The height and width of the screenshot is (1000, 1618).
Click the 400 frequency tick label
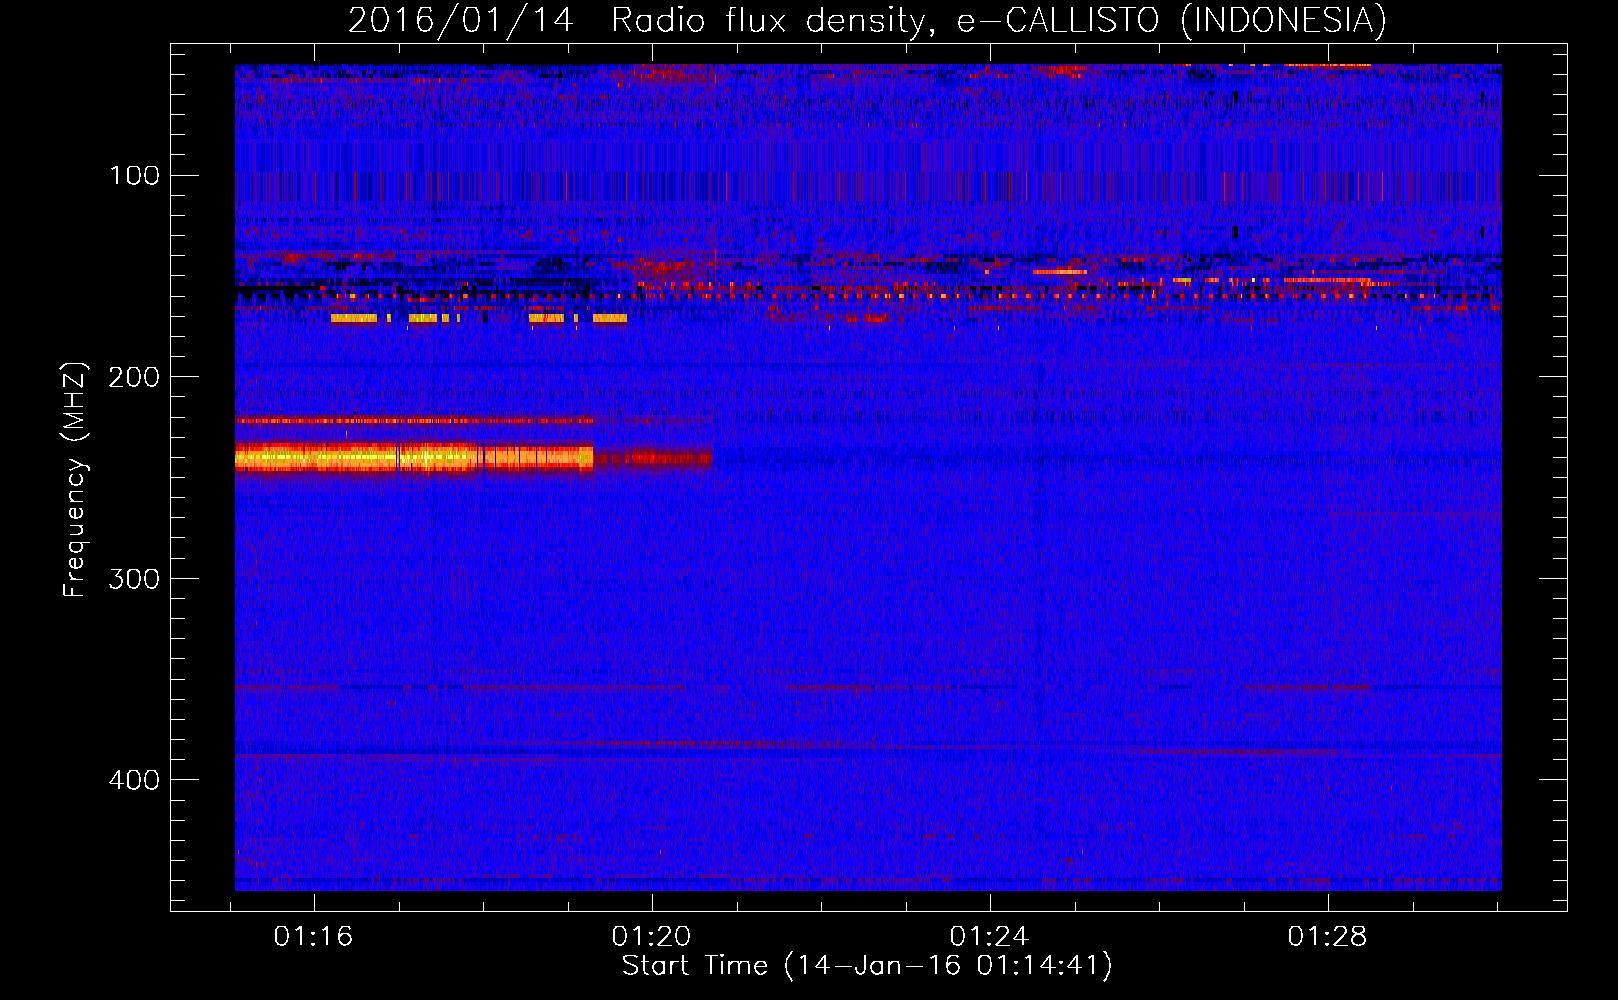coord(134,779)
